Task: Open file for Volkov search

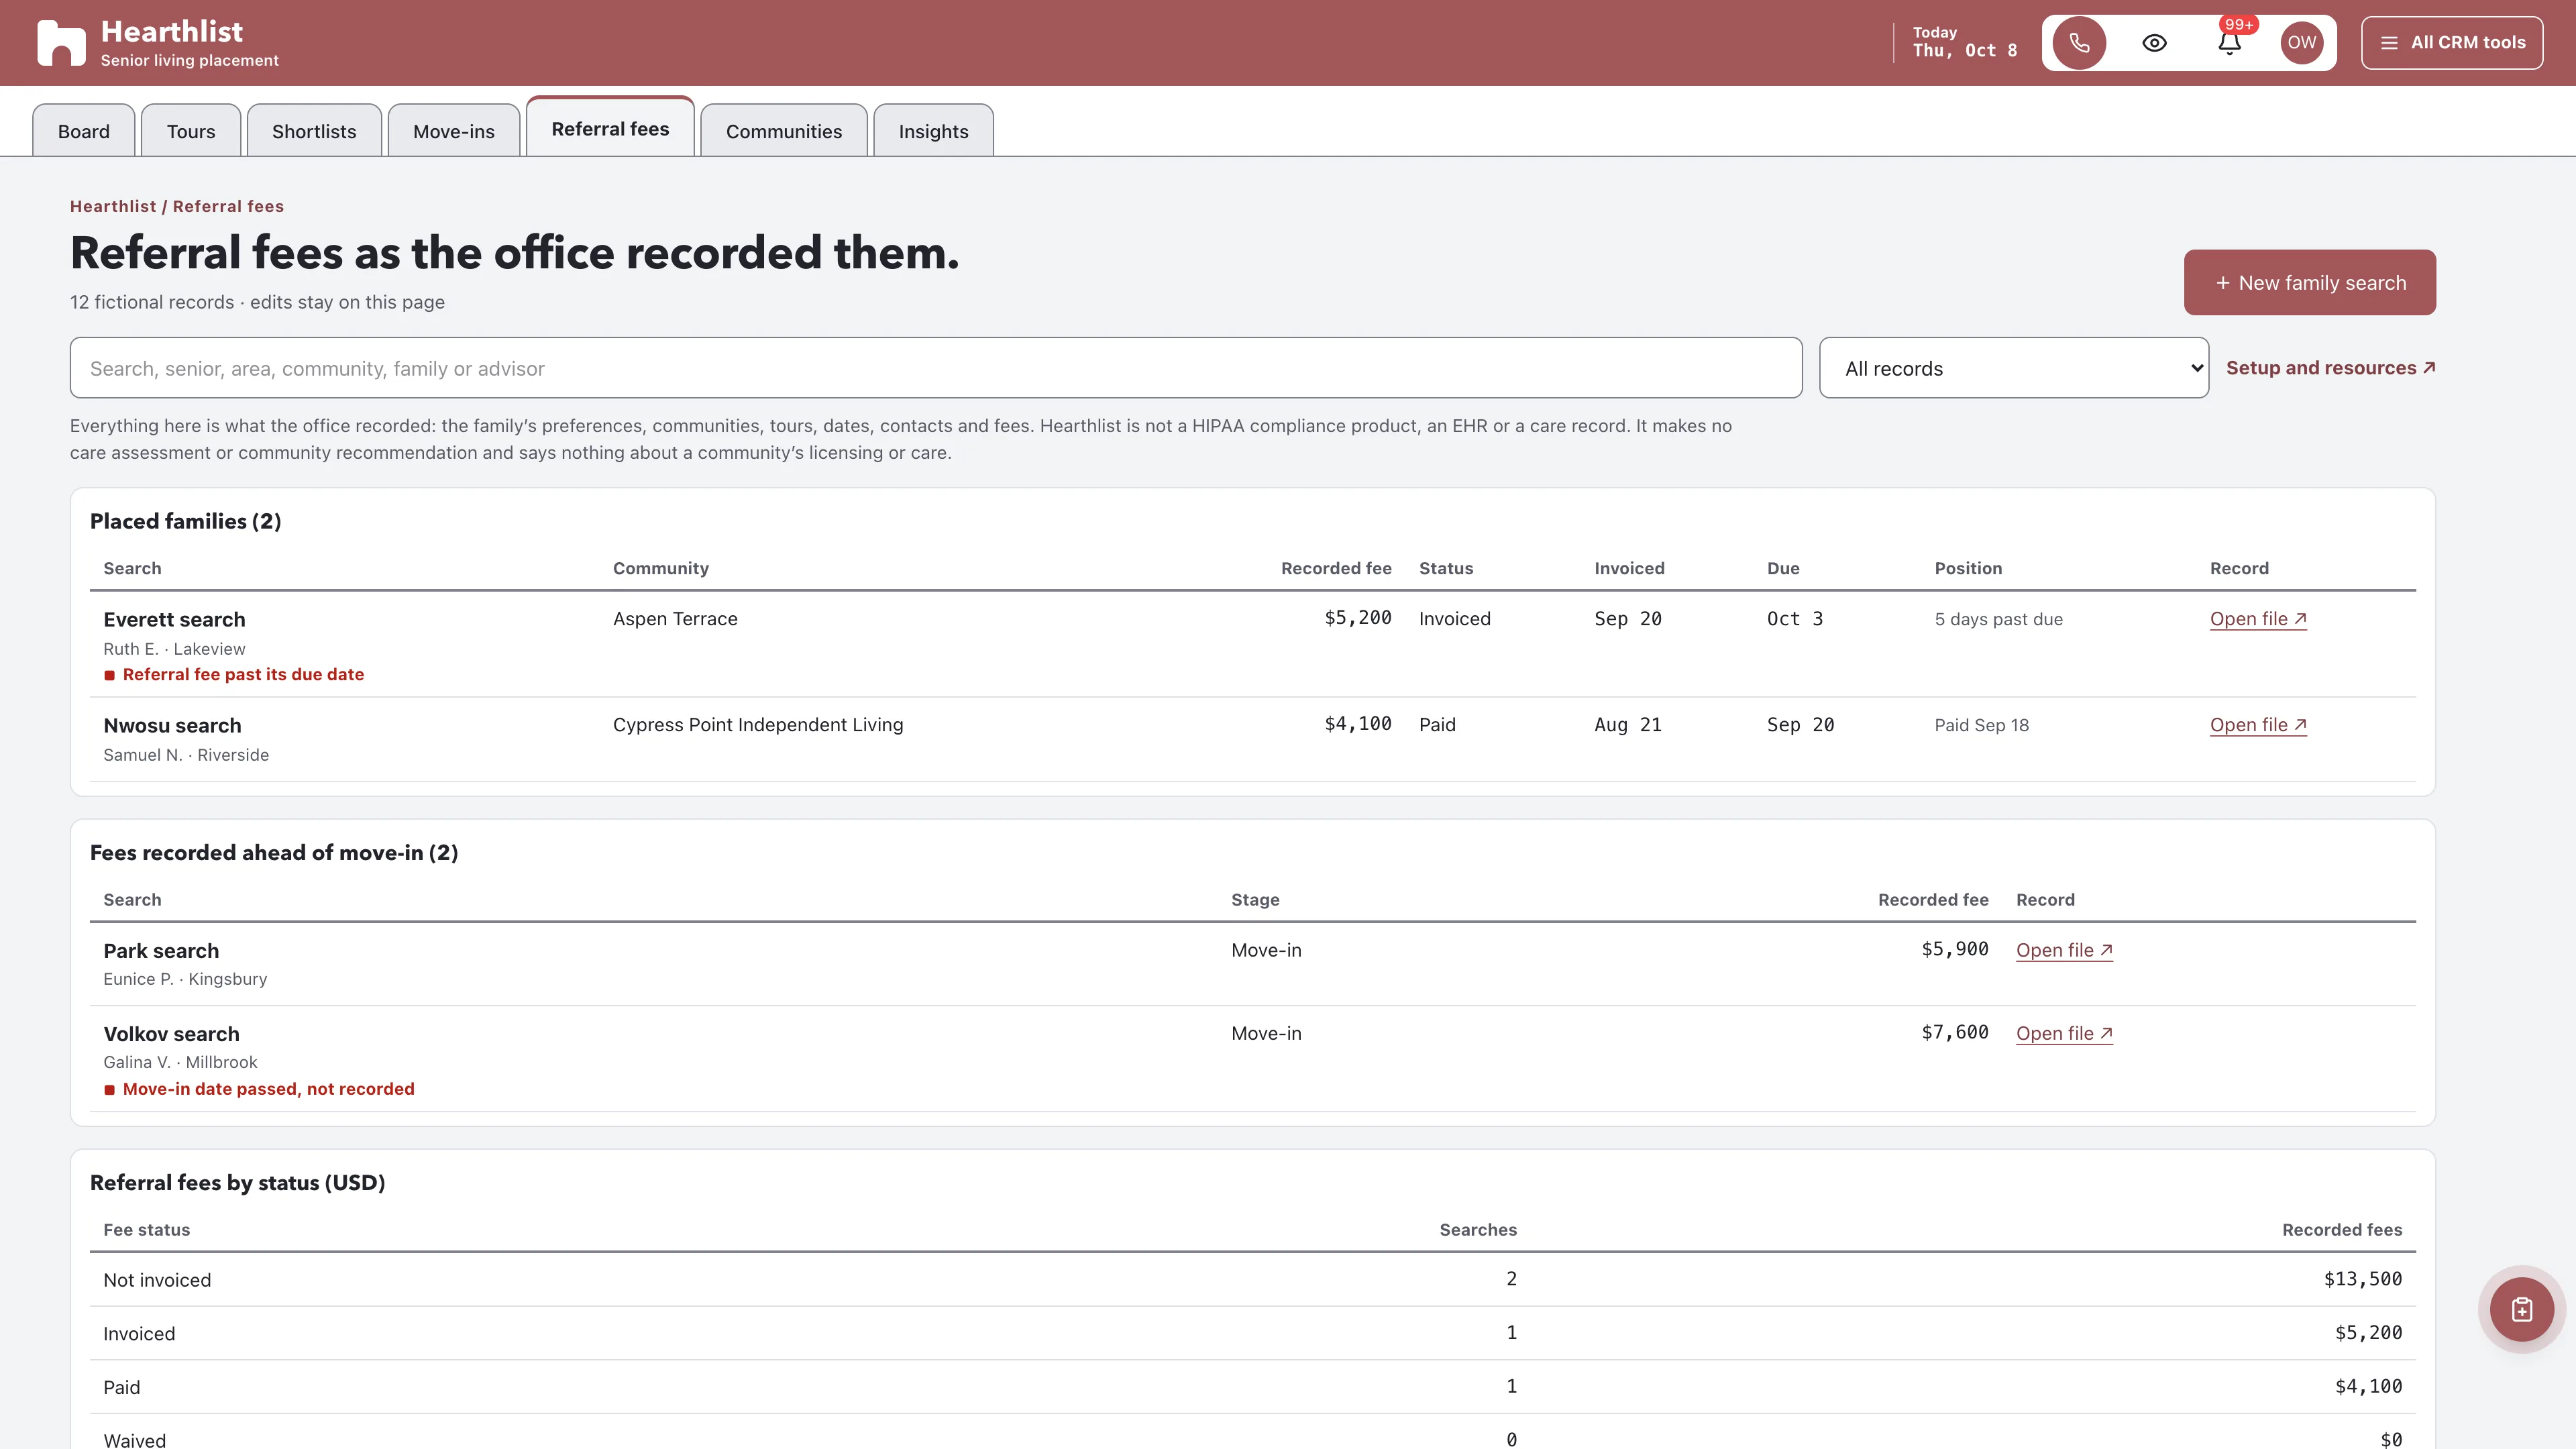Action: point(2064,1033)
